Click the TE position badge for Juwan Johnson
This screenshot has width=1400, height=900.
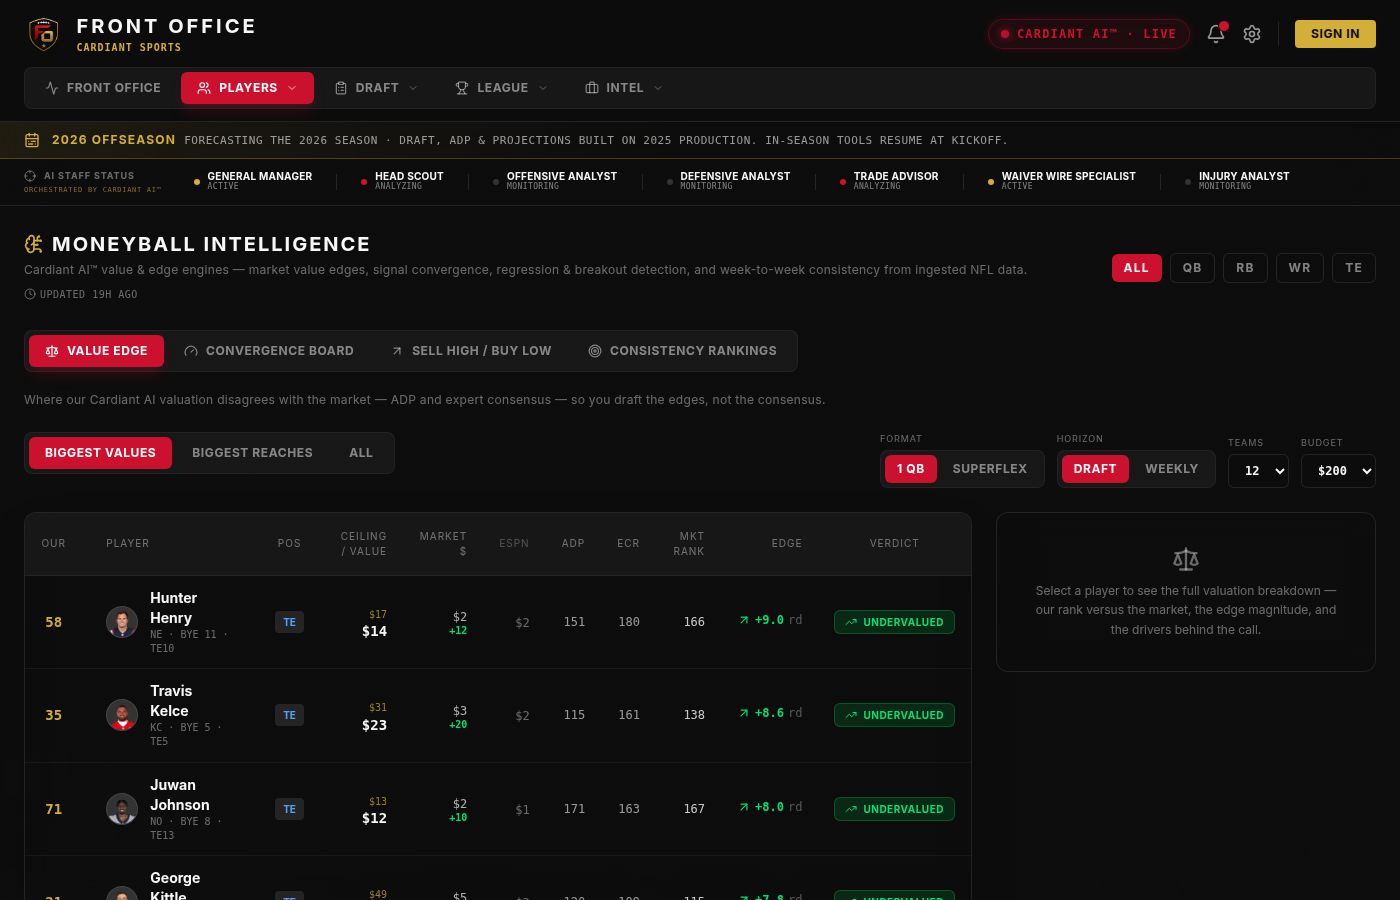289,809
